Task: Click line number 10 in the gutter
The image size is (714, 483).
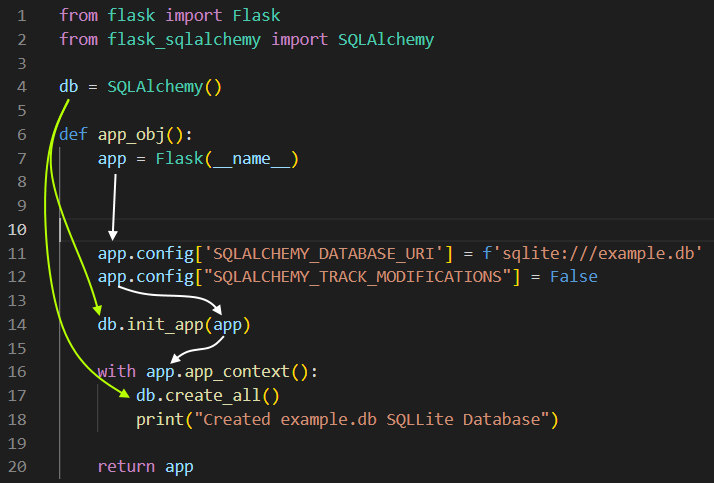Action: click(x=17, y=229)
